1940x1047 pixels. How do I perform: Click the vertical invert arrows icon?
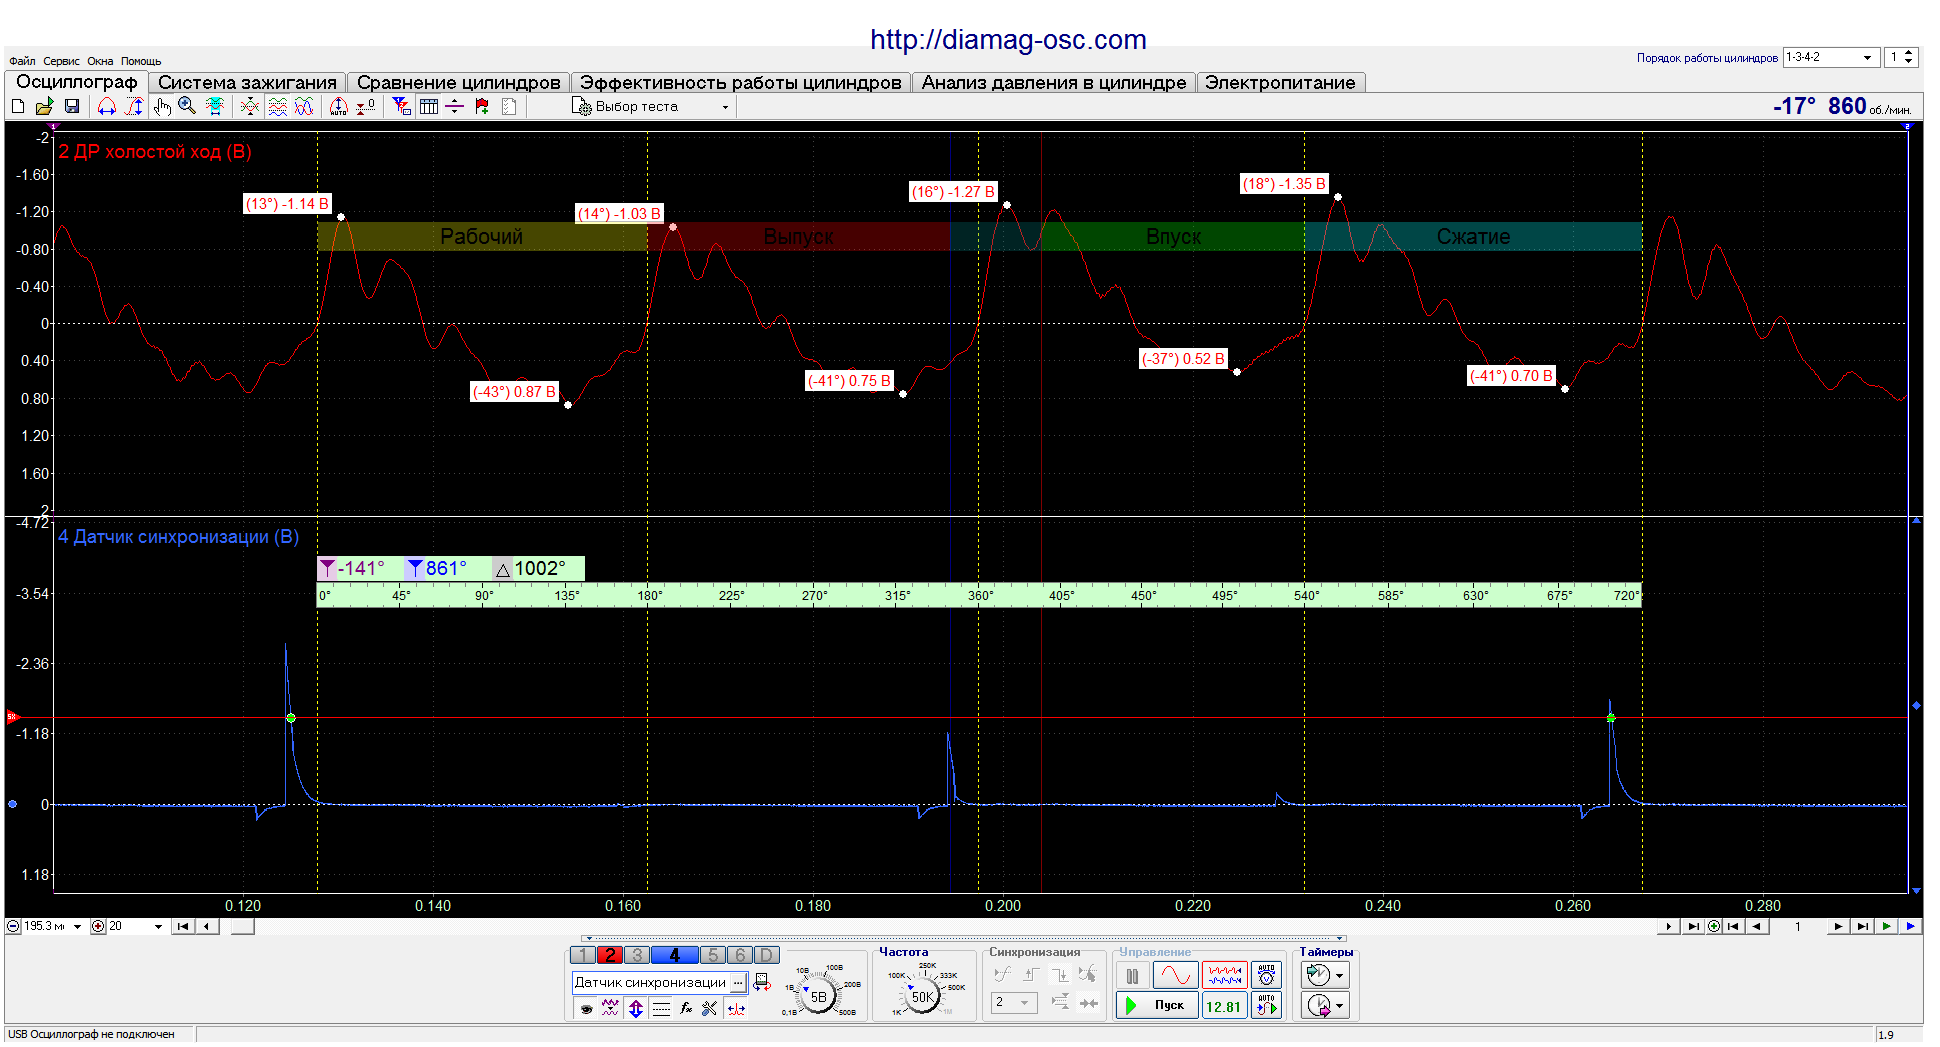point(636,1009)
